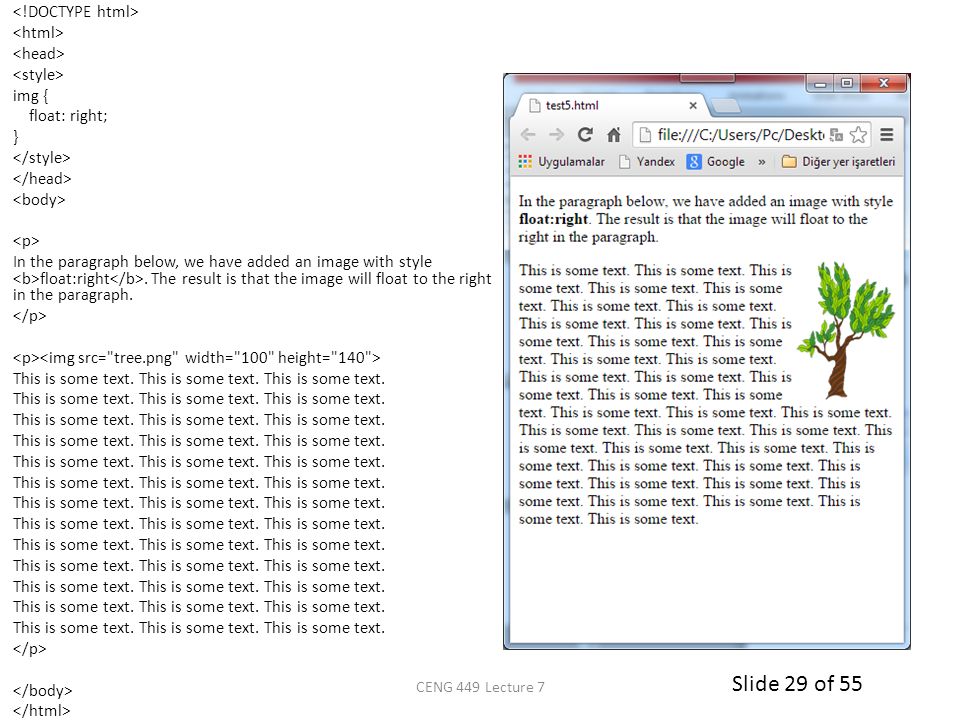Select the test5.html tab

[611, 105]
